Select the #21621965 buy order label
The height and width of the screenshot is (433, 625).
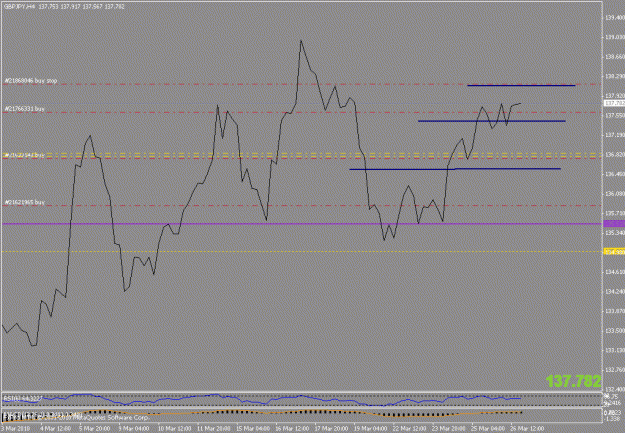[24, 202]
